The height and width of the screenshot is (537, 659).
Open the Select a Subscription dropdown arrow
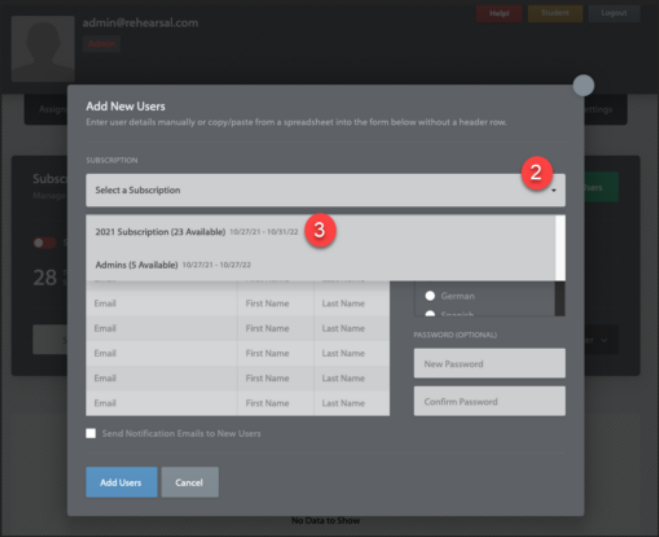click(x=553, y=190)
